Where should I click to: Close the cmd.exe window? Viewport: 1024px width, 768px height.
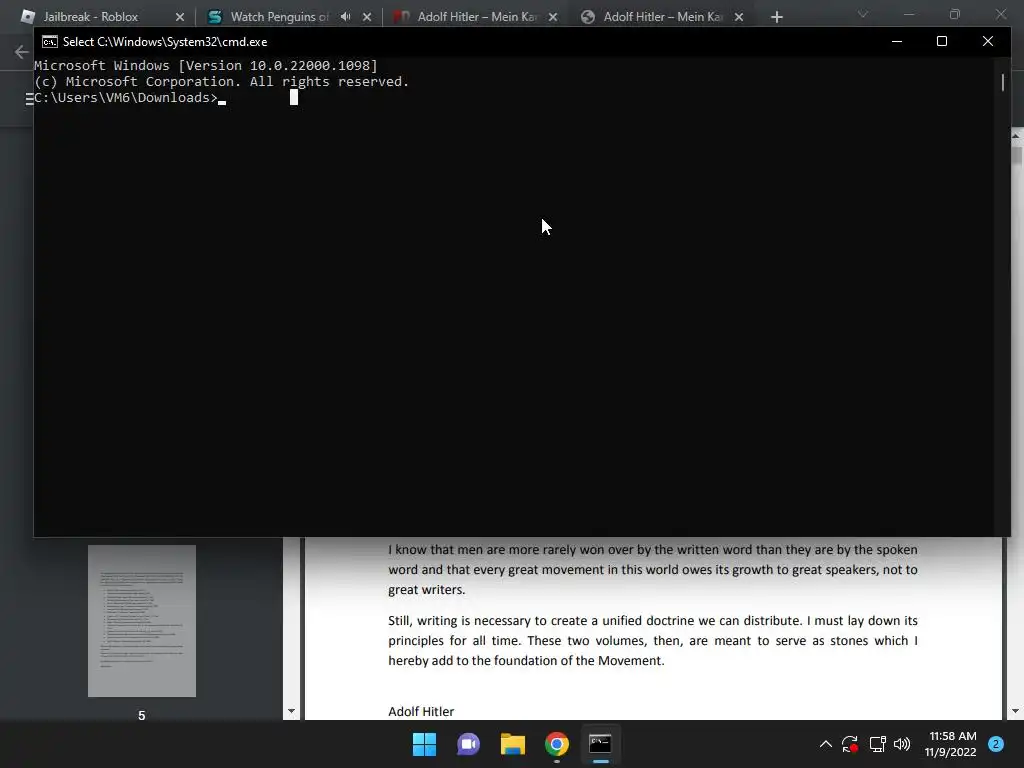(987, 41)
